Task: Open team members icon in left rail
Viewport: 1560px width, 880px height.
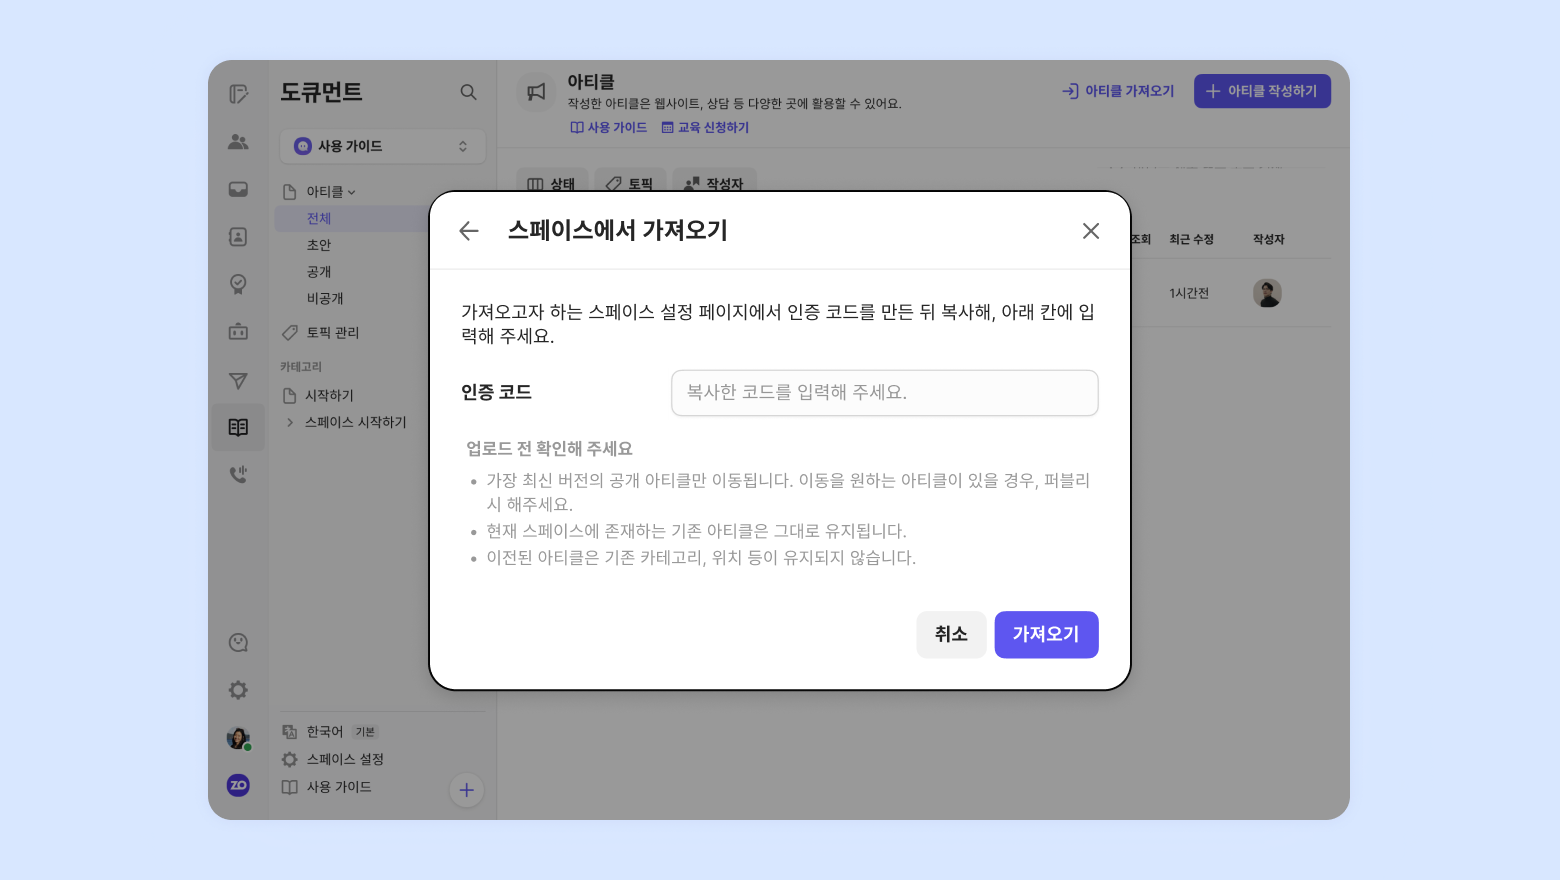Action: point(238,142)
